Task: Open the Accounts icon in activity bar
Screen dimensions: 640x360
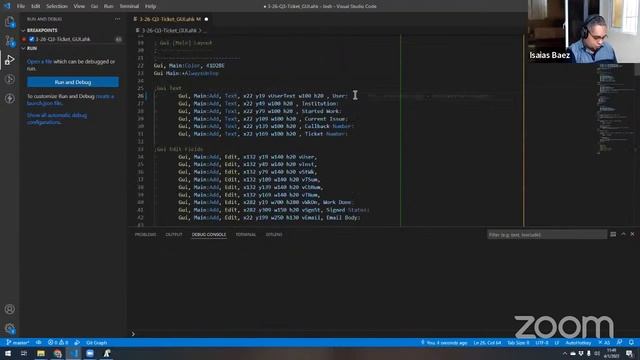Action: 10,309
